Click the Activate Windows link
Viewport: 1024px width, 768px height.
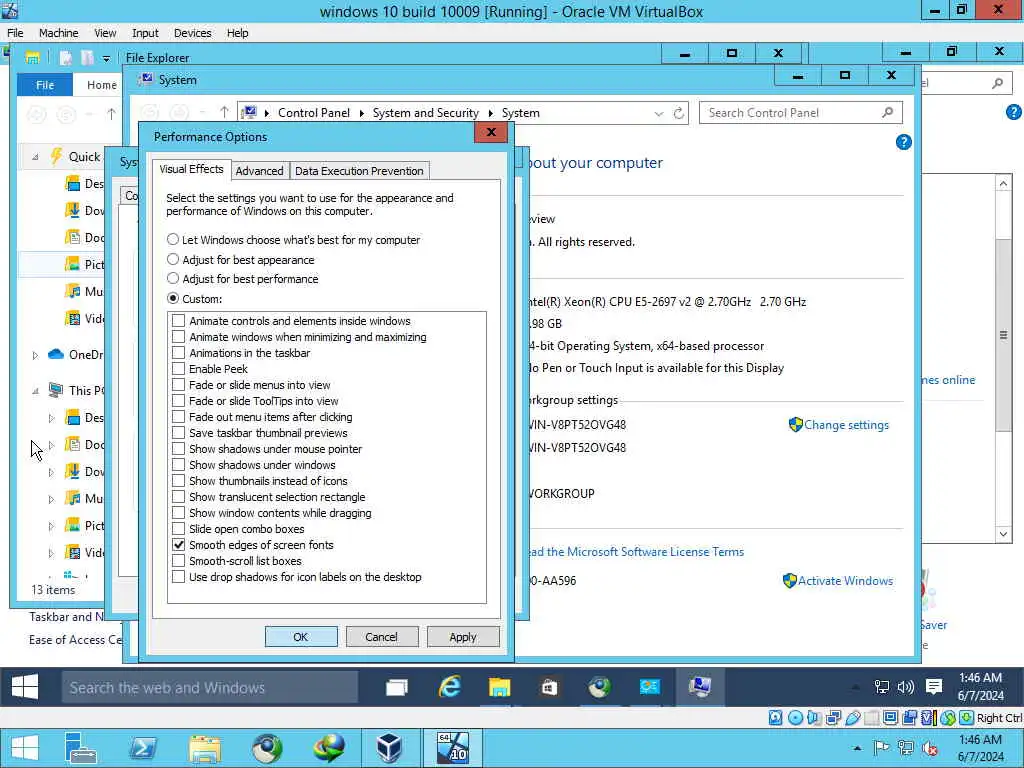[x=845, y=581]
